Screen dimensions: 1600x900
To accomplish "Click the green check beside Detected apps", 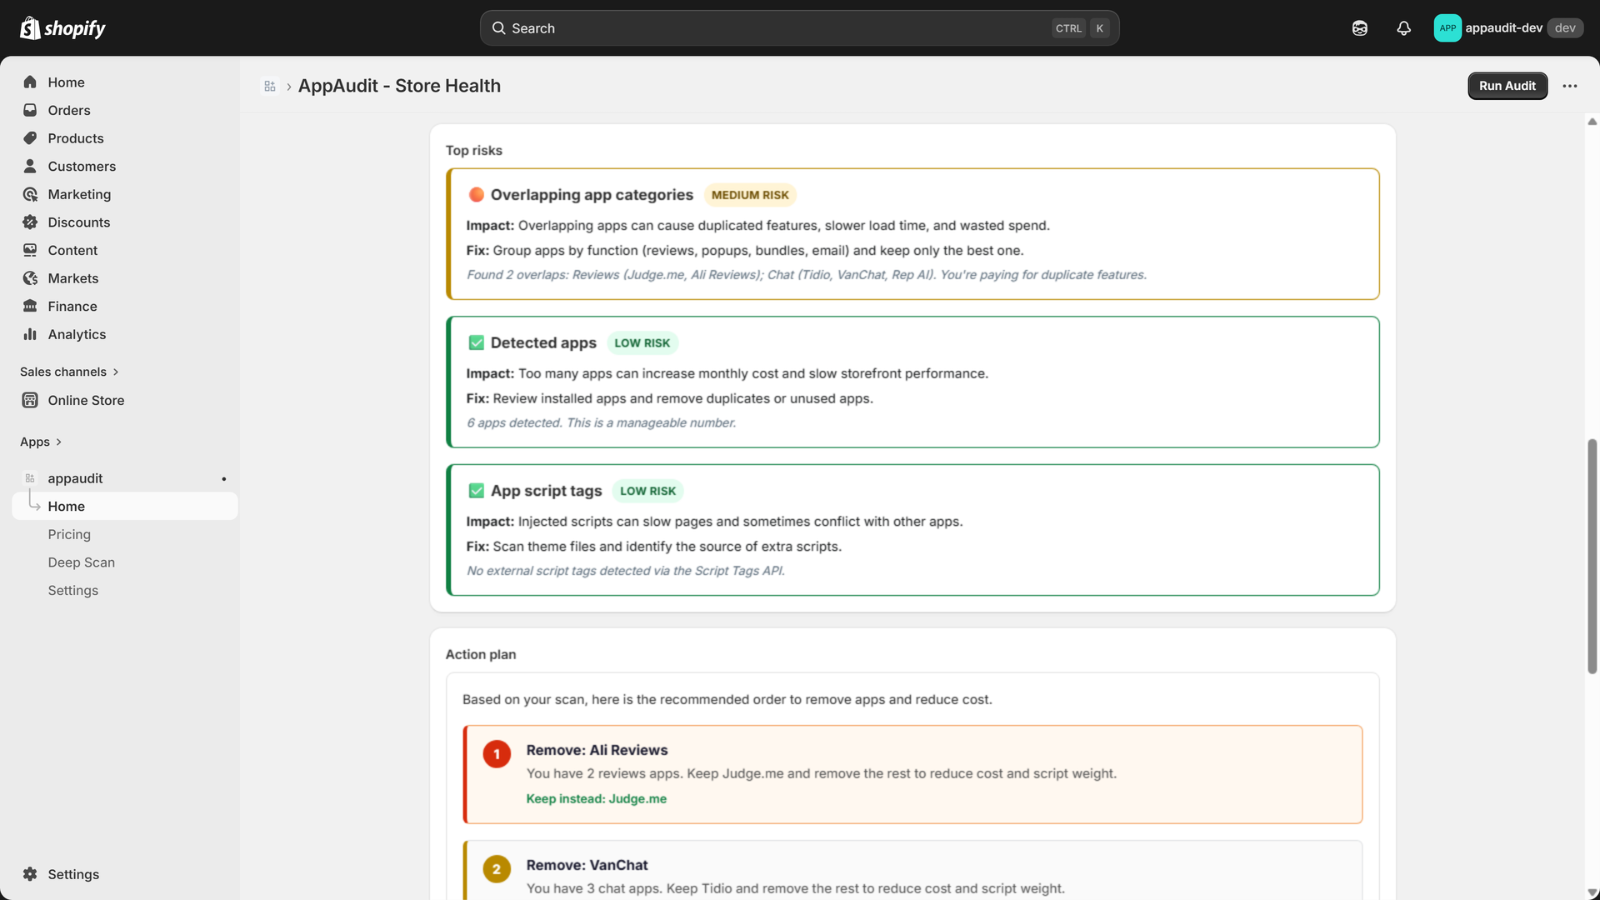I will pos(477,343).
